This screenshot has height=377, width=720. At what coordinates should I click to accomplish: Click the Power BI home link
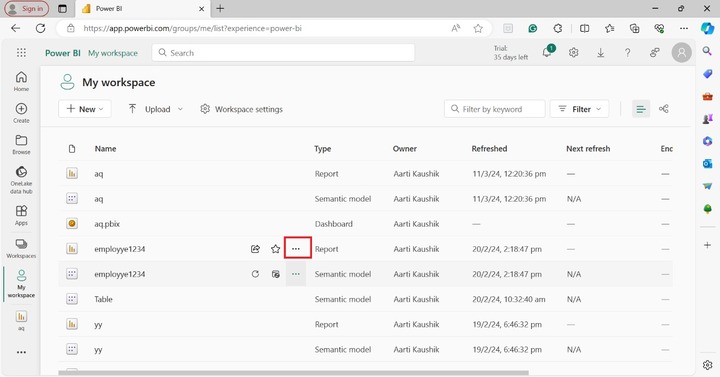click(62, 53)
